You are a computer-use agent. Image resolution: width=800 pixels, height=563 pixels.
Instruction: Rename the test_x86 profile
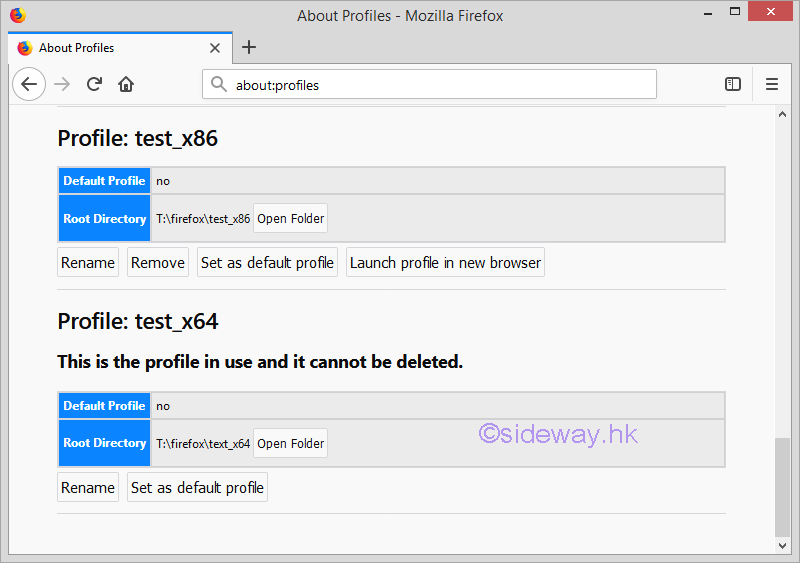(x=88, y=263)
